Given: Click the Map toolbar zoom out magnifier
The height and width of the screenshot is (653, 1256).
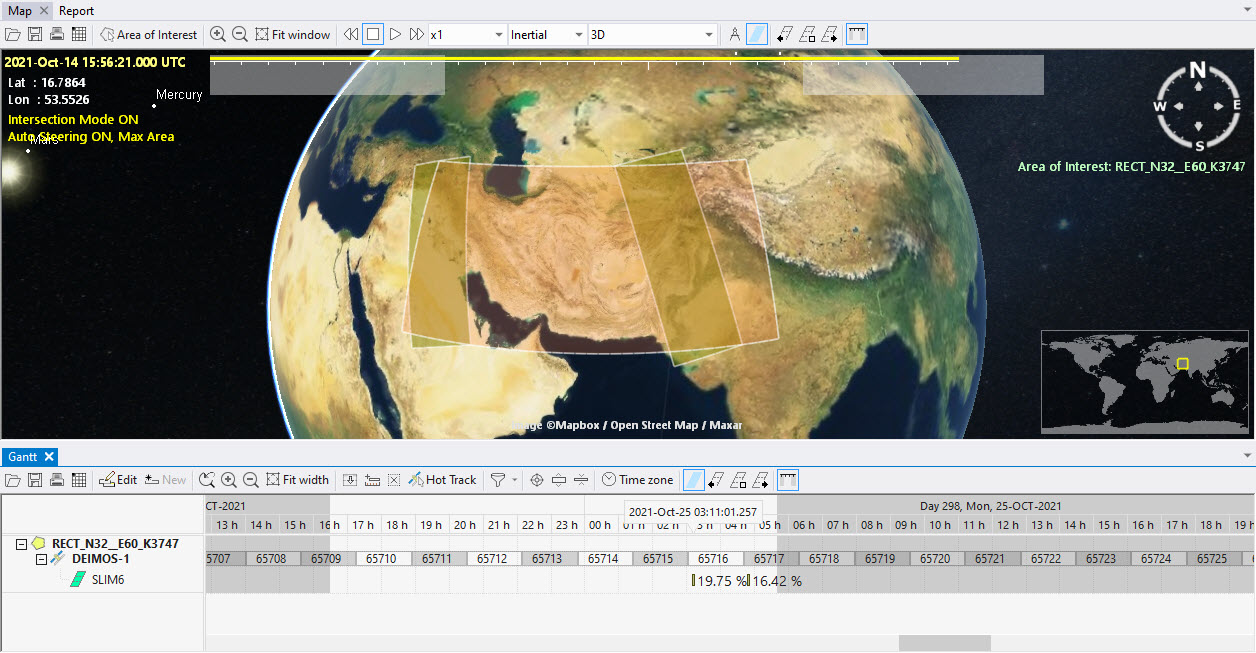Looking at the screenshot, I should point(240,34).
